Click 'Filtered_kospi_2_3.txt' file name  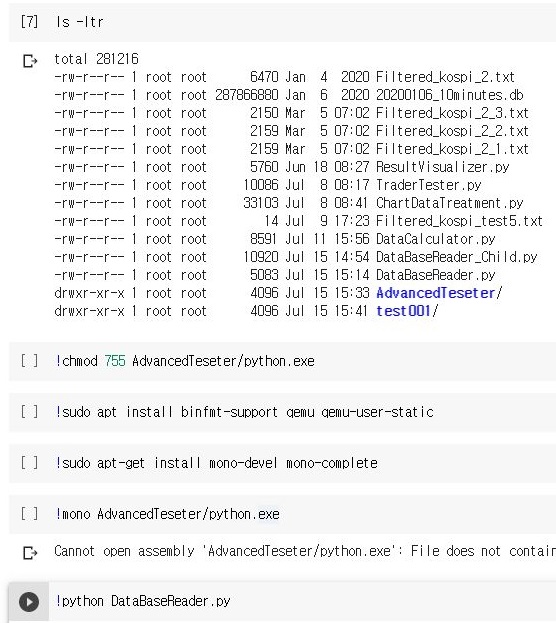click(x=452, y=113)
